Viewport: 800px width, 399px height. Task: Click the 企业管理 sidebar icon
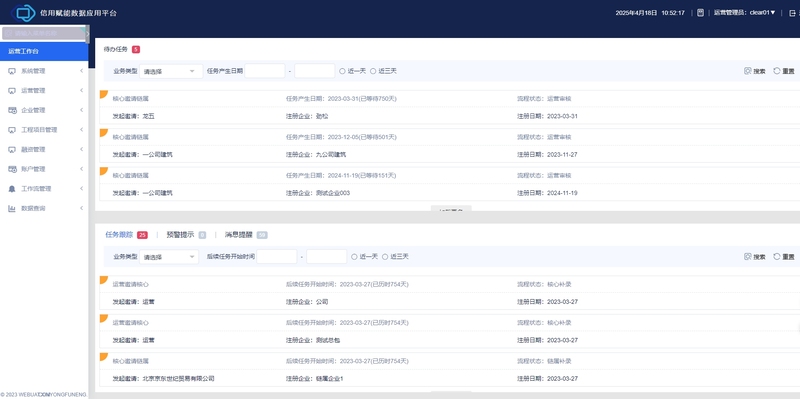(12, 110)
